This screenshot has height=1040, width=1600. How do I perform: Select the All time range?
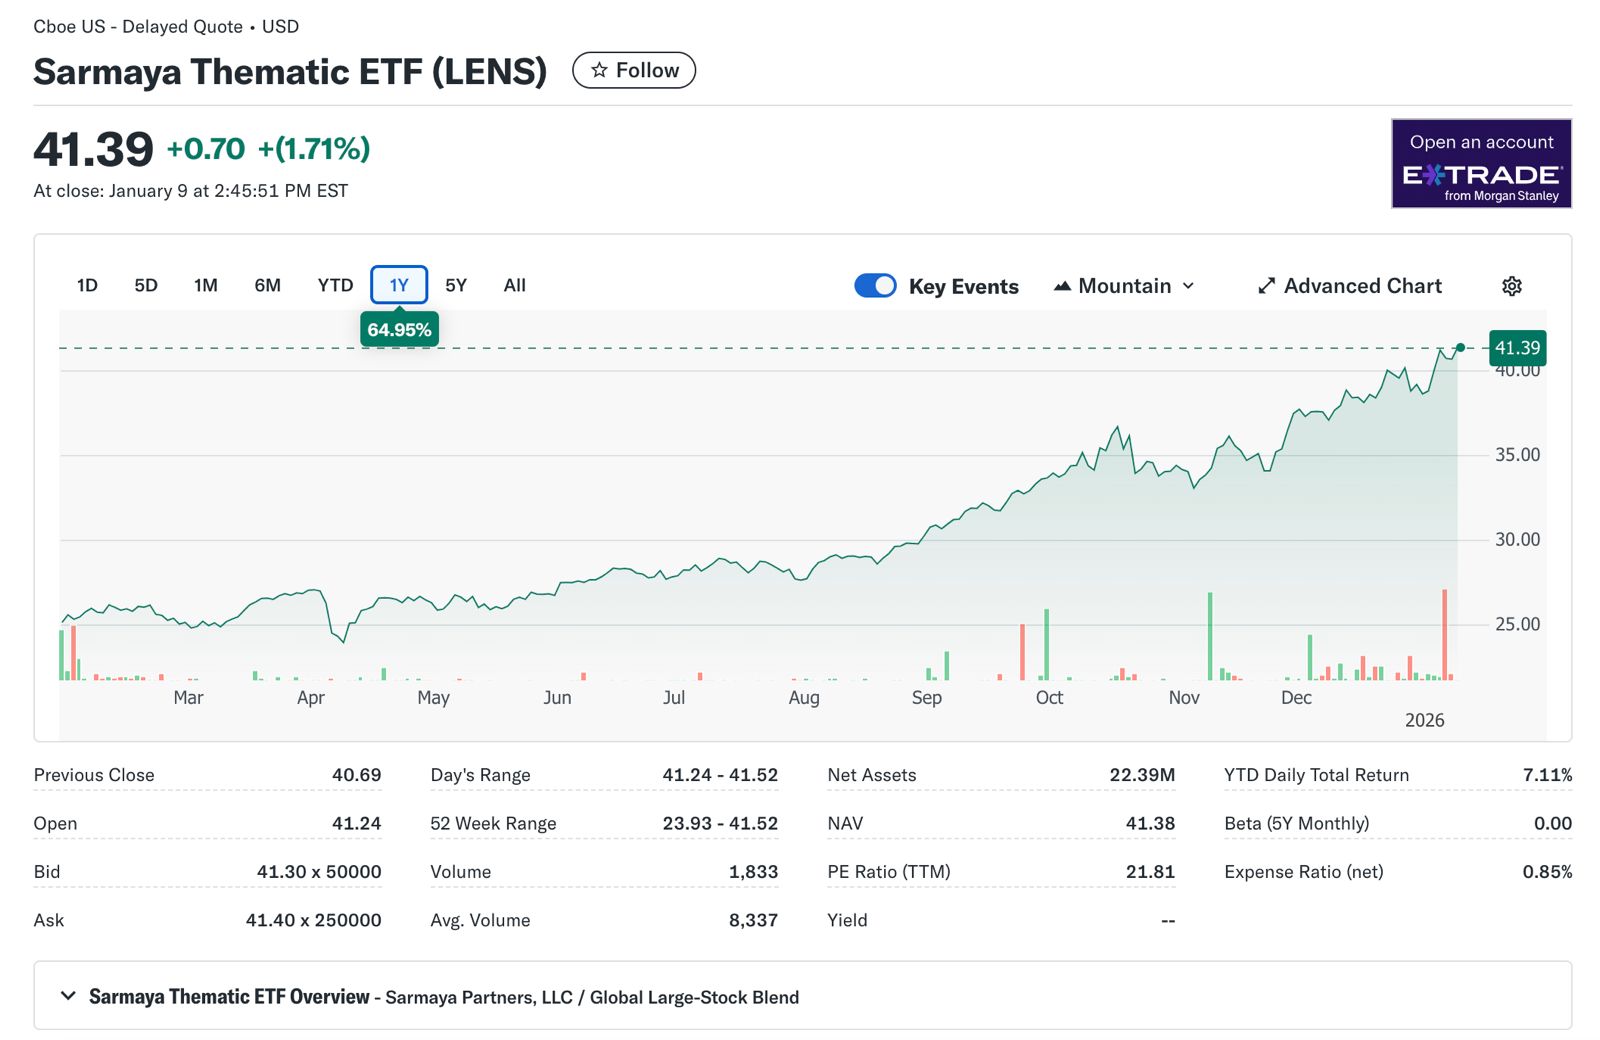tap(514, 286)
